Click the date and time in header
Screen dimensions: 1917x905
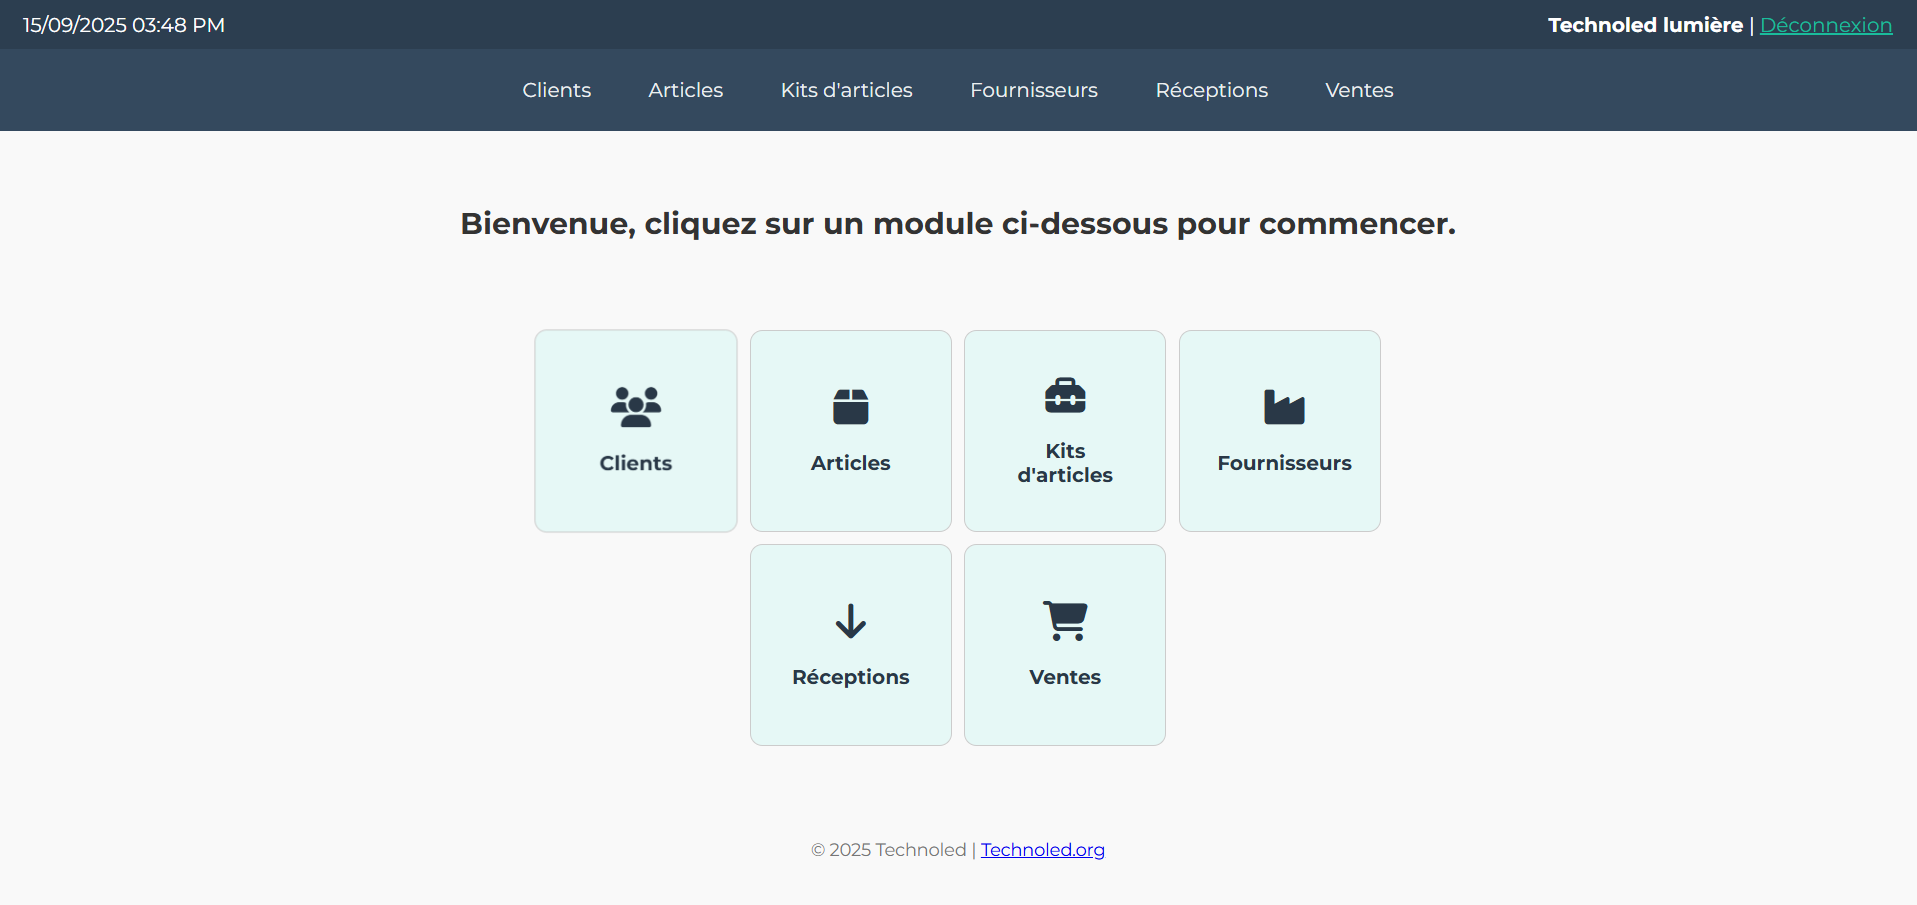click(124, 25)
